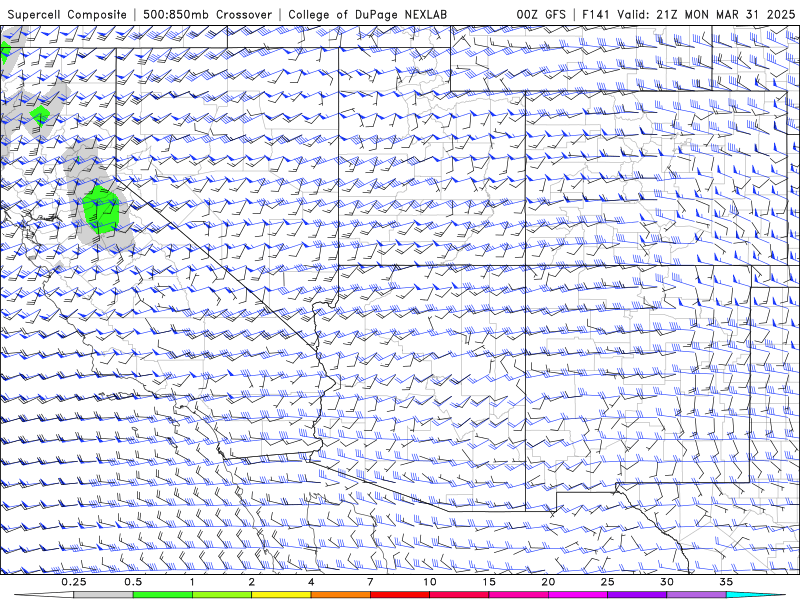
Task: Click the "College of DuPage NEXLAB" credit
Action: pyautogui.click(x=367, y=14)
